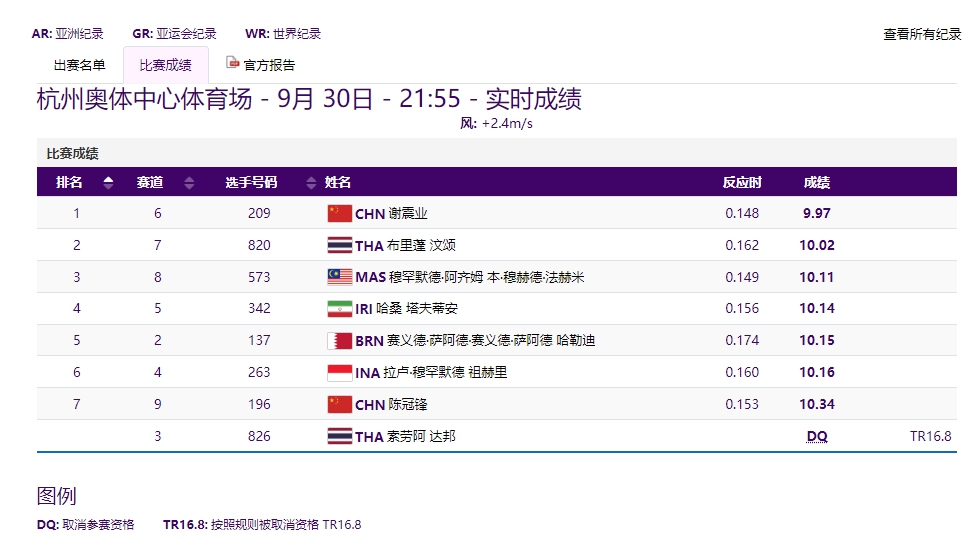Click China flag next to 陈冠锋
The width and height of the screenshot is (967, 559).
(x=340, y=405)
